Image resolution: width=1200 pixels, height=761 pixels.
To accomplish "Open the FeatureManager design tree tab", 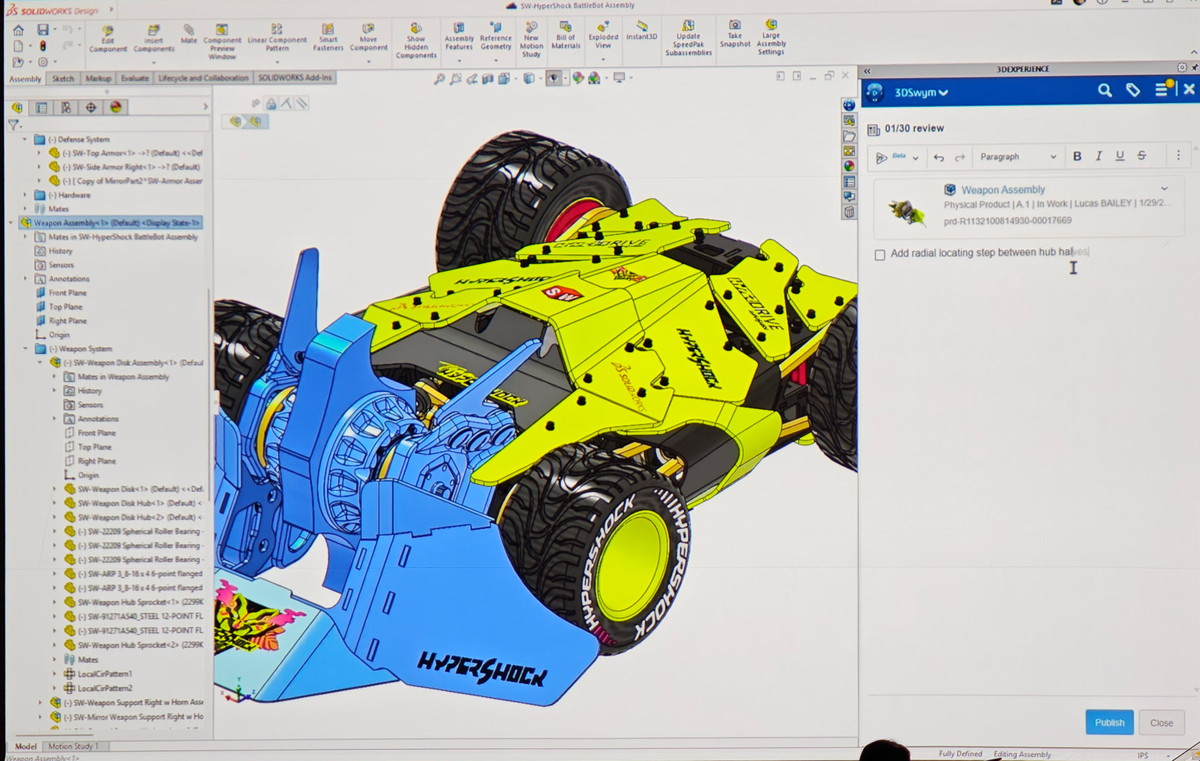I will click(x=17, y=107).
